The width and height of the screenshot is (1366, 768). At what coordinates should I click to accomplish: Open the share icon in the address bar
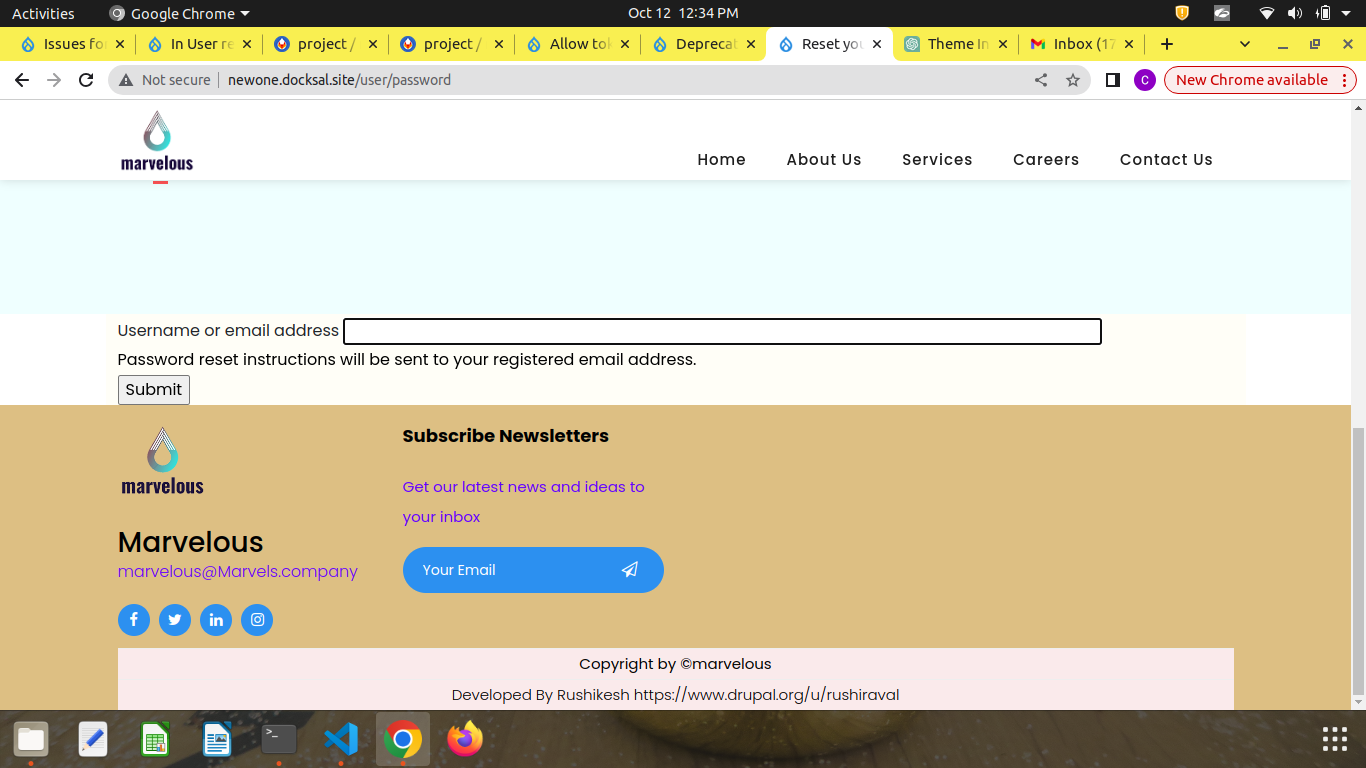(x=1040, y=80)
